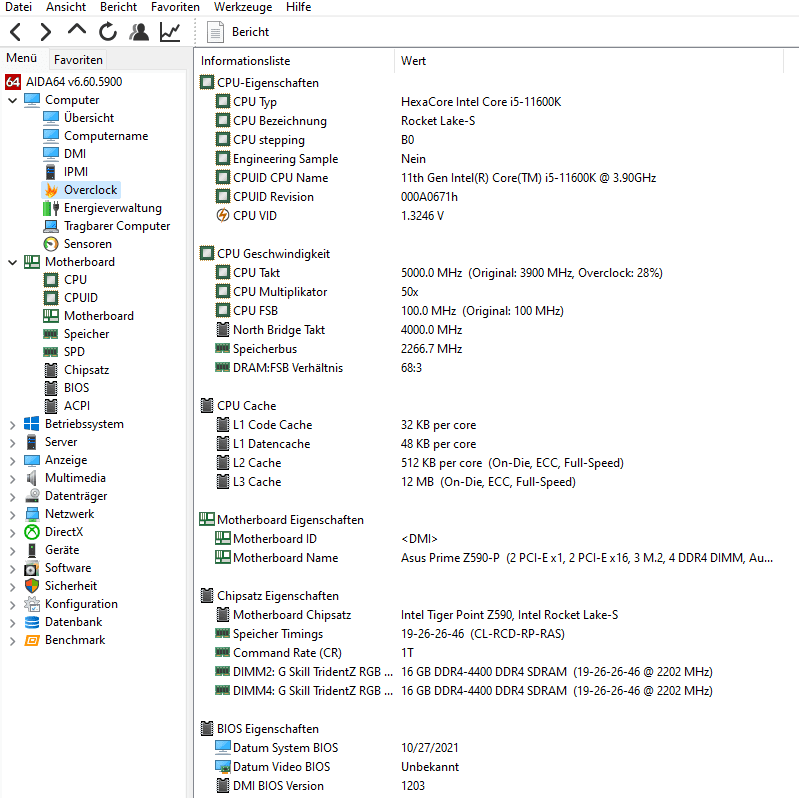
Task: Open the graph chart icon in toolbar
Action: [170, 32]
